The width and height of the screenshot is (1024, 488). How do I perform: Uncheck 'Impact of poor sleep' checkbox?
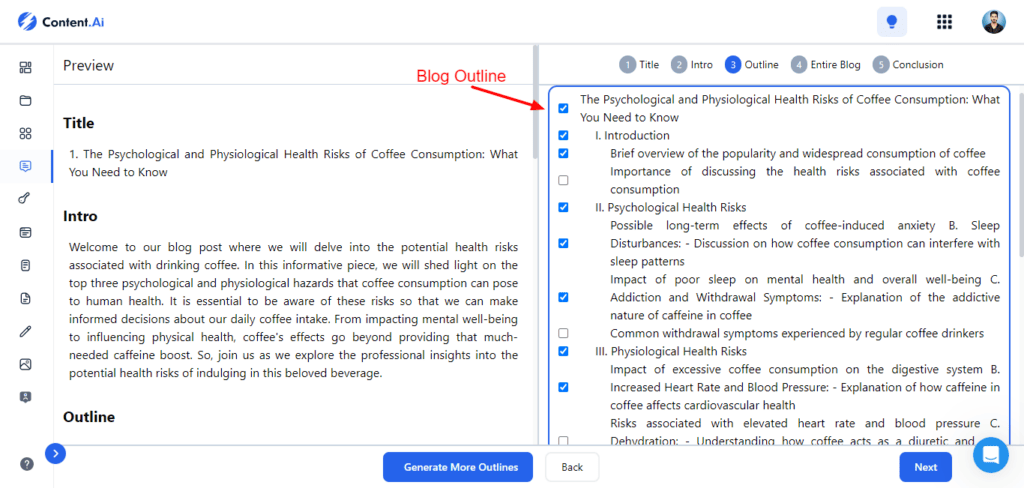[x=564, y=297]
